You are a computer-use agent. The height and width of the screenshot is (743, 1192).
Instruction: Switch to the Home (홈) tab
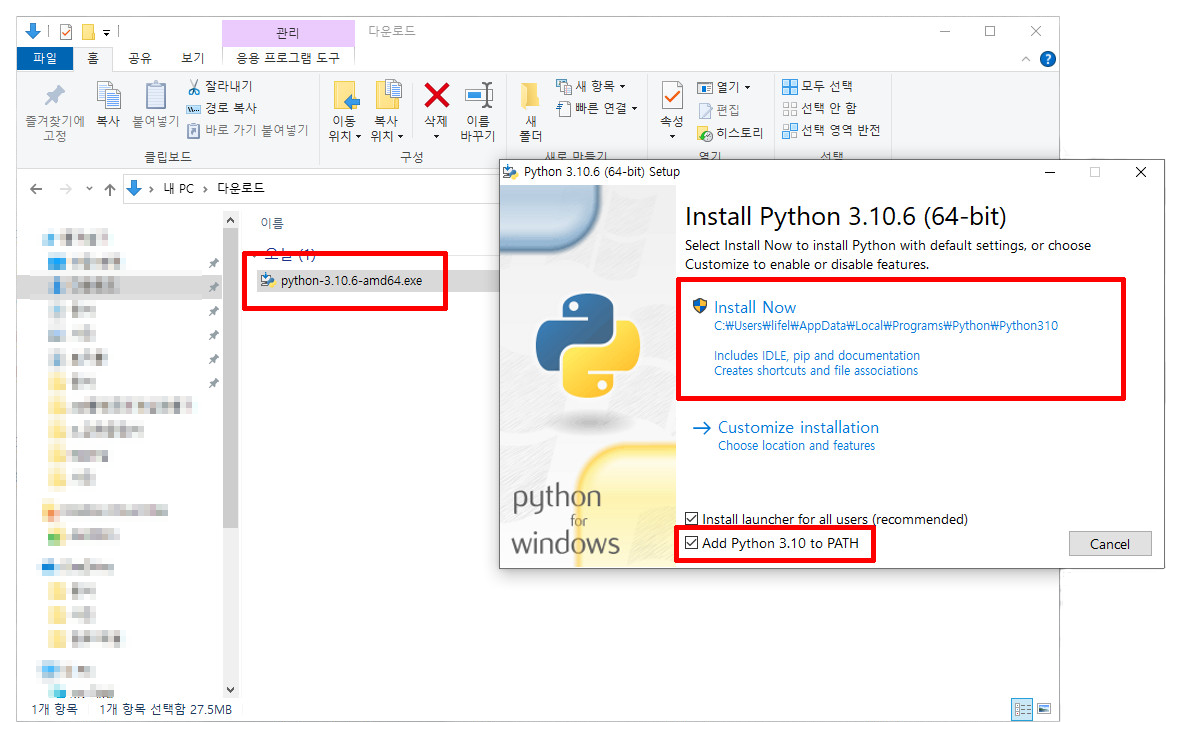pyautogui.click(x=93, y=58)
